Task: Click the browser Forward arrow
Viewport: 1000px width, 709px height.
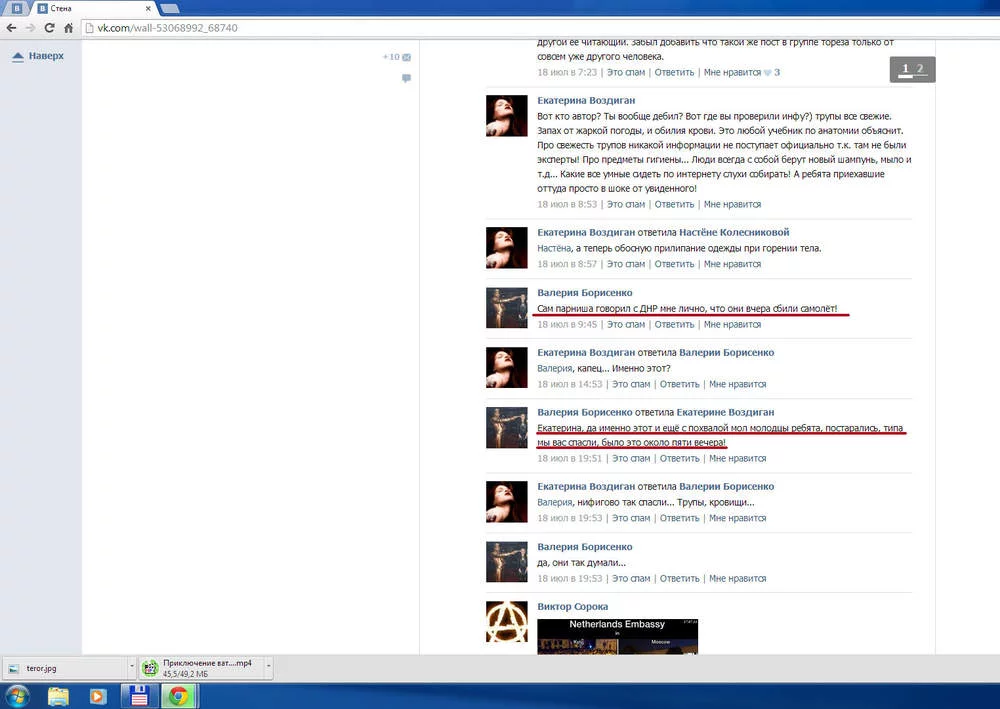Action: click(30, 28)
